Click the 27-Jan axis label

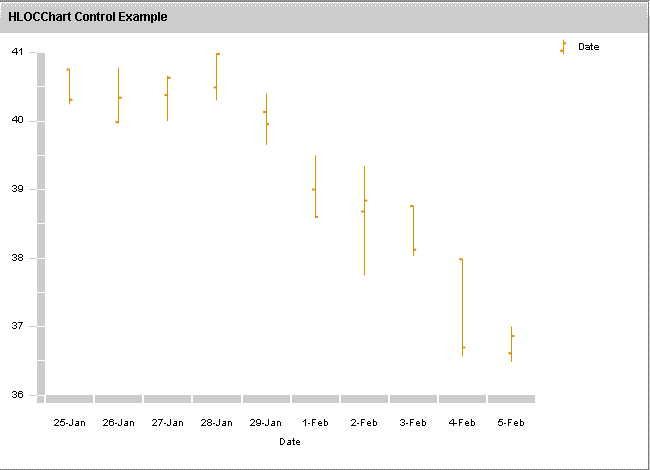click(167, 423)
